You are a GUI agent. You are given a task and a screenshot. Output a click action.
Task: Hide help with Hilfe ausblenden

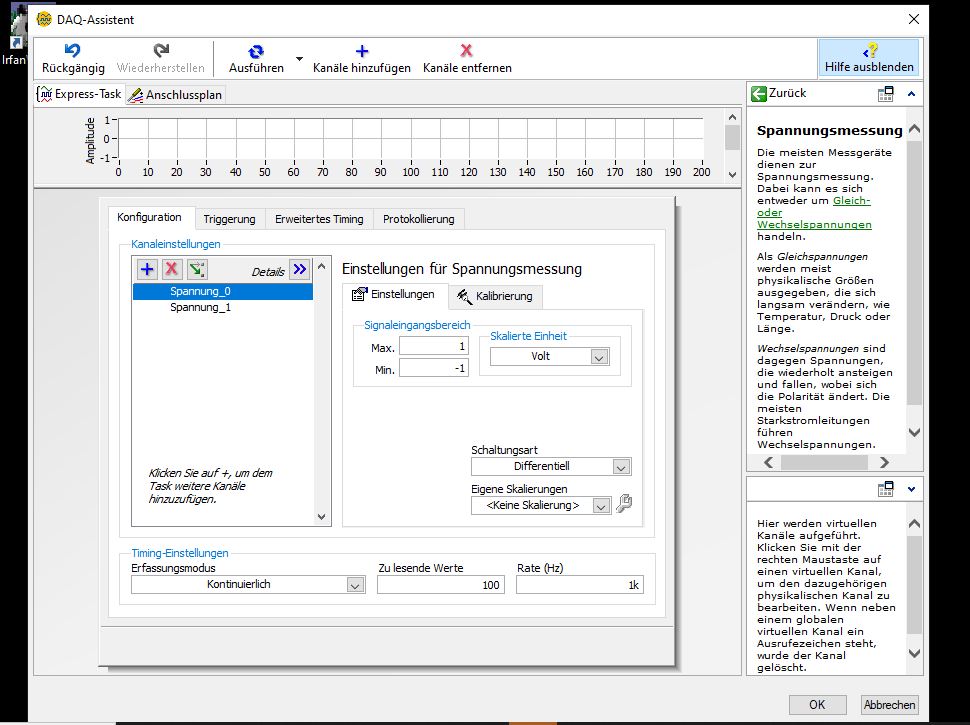(x=869, y=58)
